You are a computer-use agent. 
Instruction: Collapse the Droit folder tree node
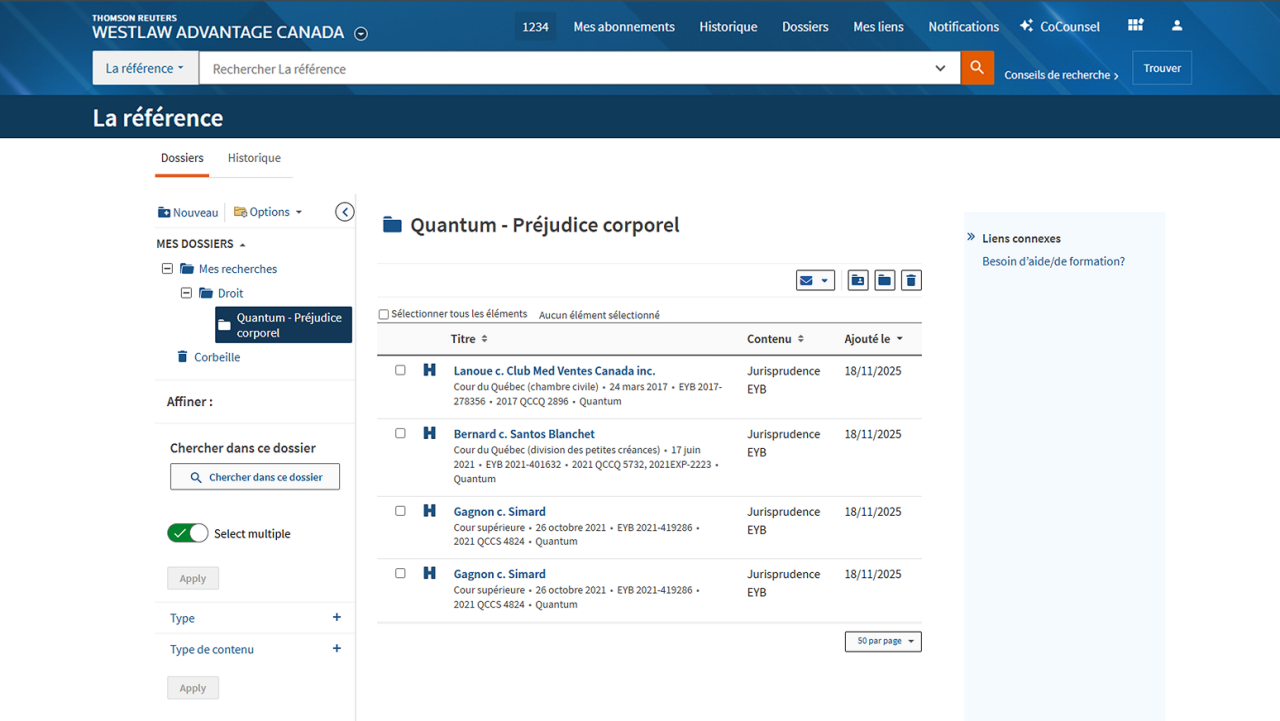[186, 293]
